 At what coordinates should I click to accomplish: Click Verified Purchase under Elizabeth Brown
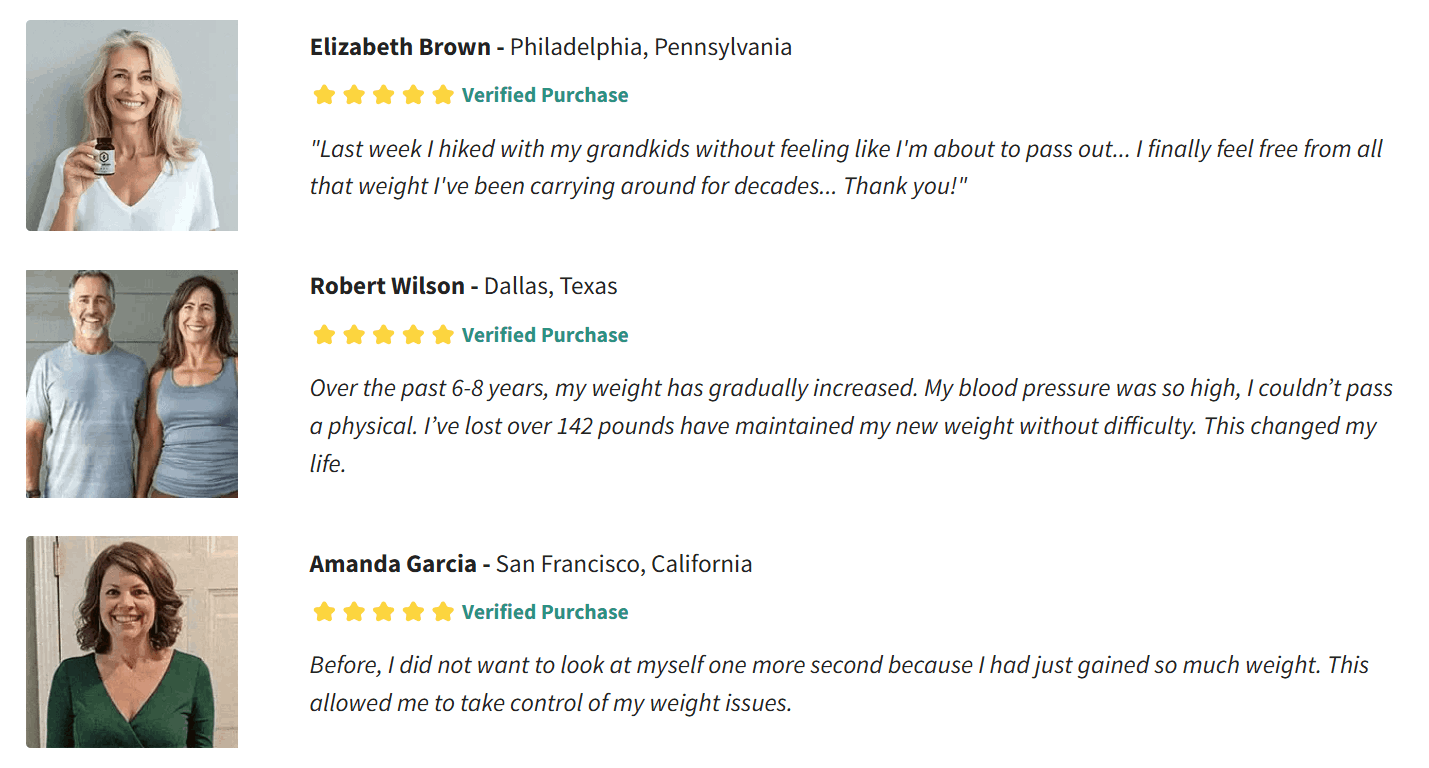545,96
